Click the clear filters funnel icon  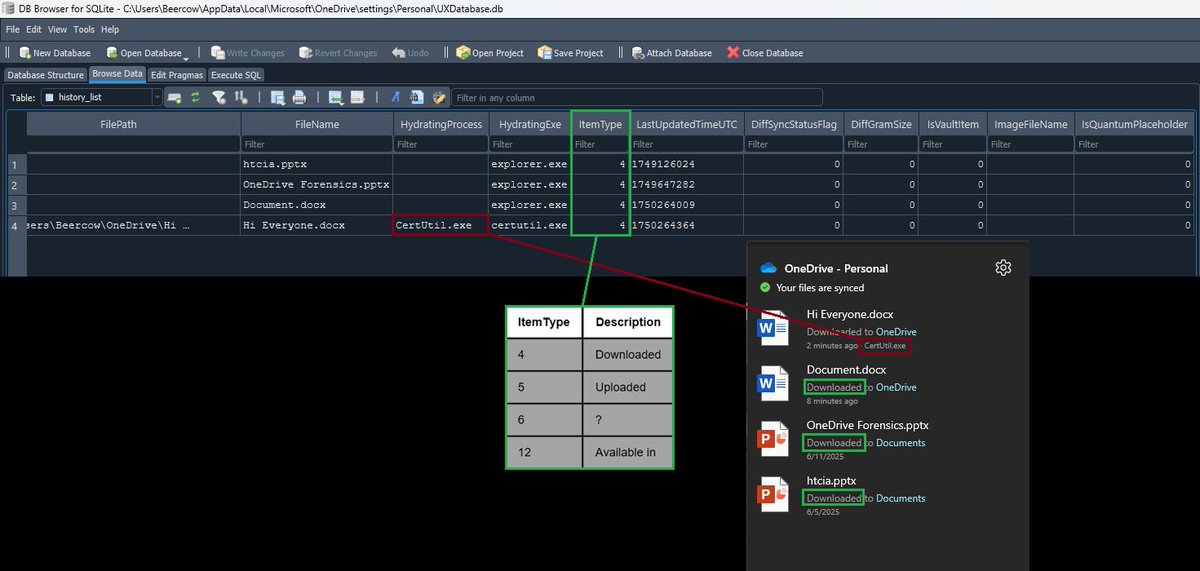[x=218, y=97]
